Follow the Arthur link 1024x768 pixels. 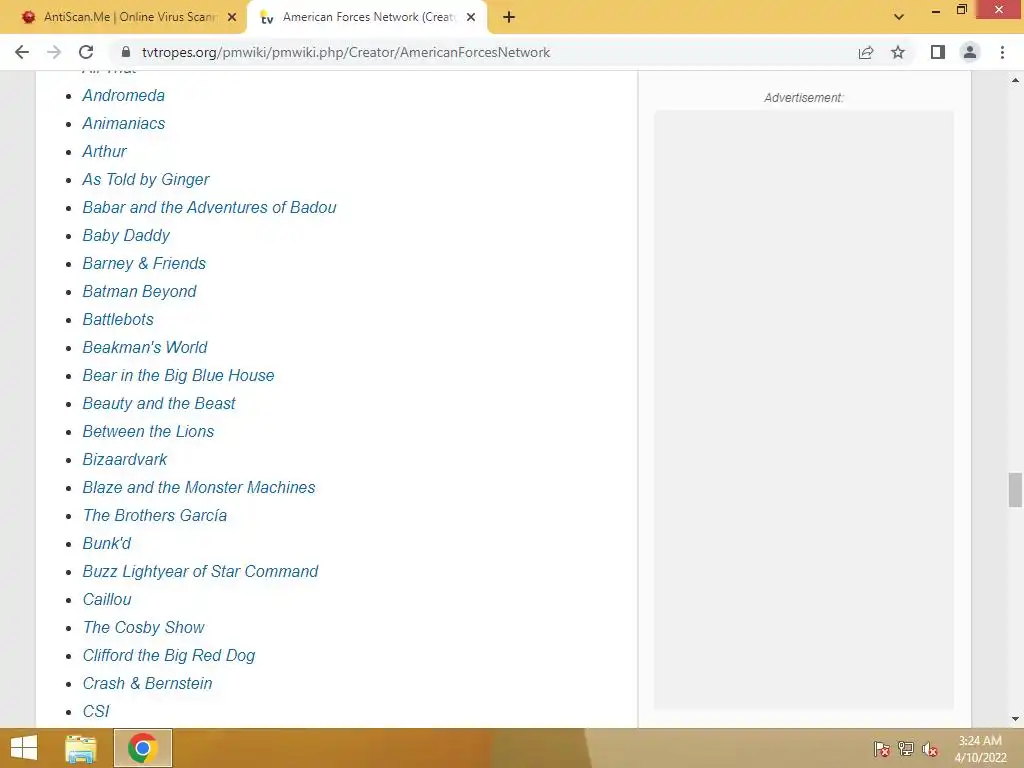pos(104,152)
